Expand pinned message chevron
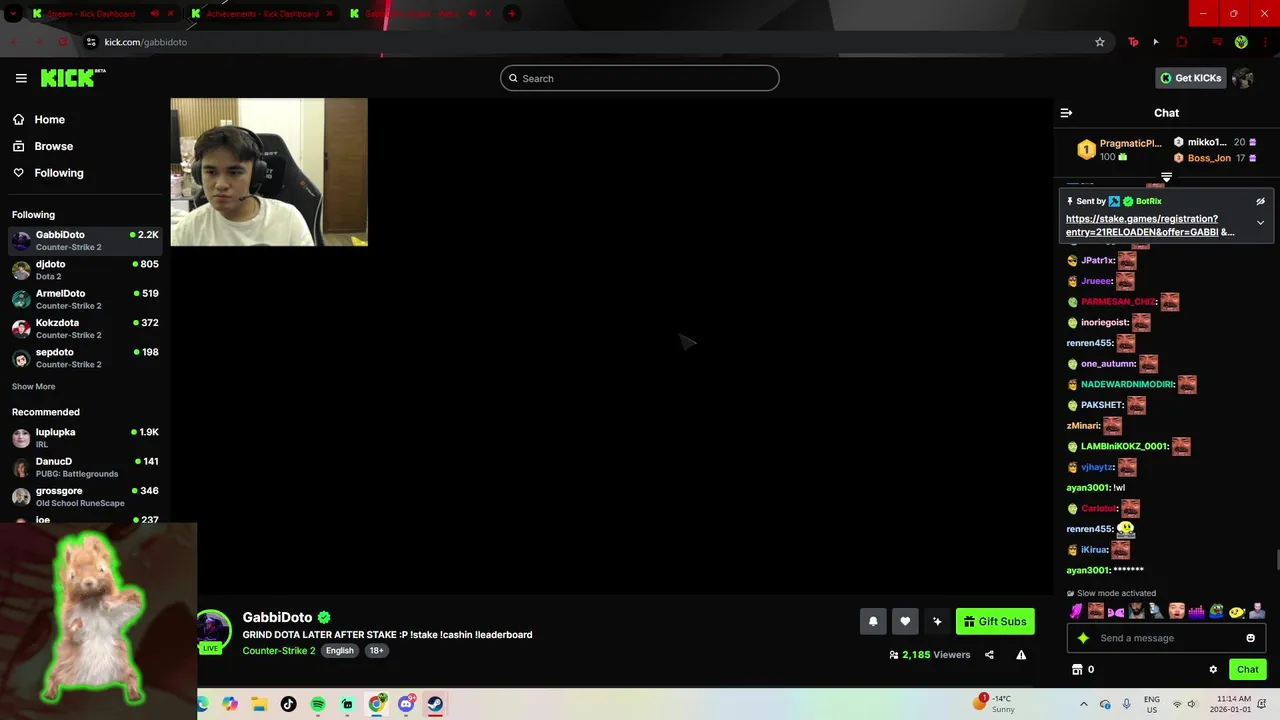The height and width of the screenshot is (720, 1280). [x=1260, y=223]
